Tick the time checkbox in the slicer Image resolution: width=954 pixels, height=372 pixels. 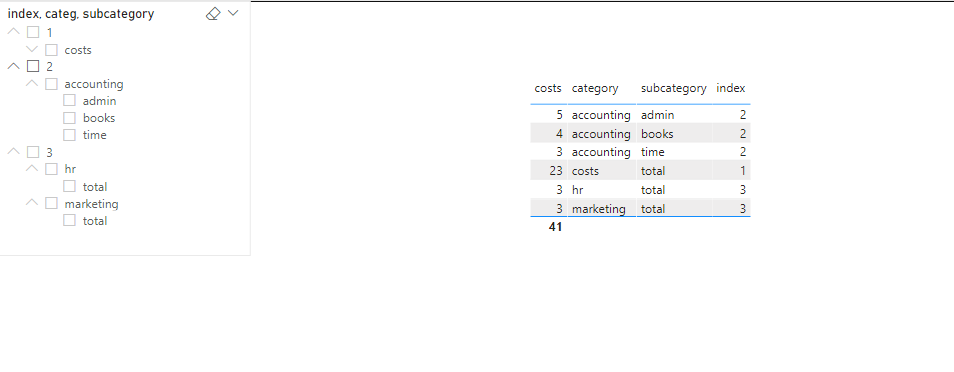click(69, 135)
